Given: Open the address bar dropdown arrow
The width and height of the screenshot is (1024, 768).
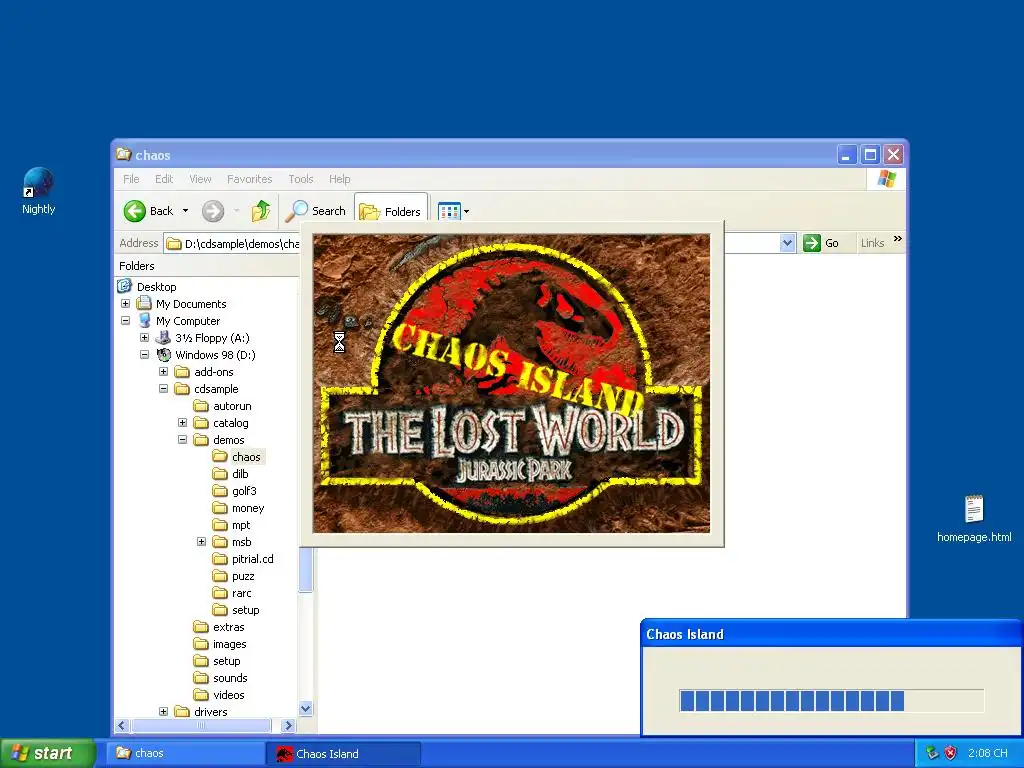Looking at the screenshot, I should (x=787, y=243).
